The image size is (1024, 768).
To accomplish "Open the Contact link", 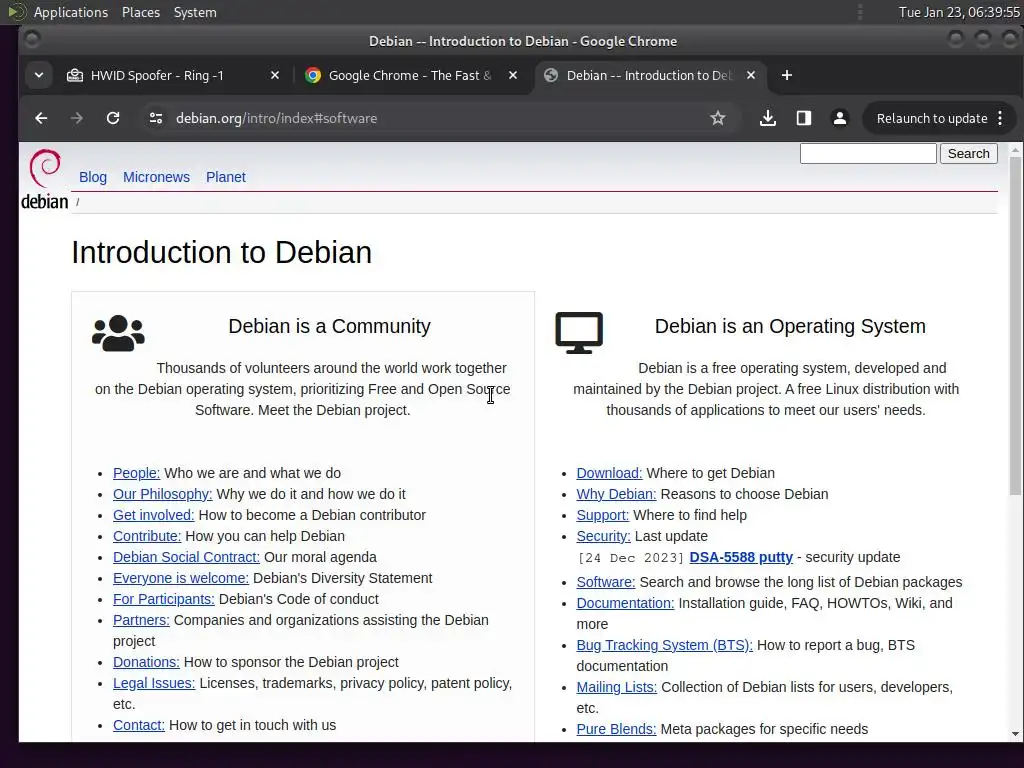I will (x=139, y=725).
